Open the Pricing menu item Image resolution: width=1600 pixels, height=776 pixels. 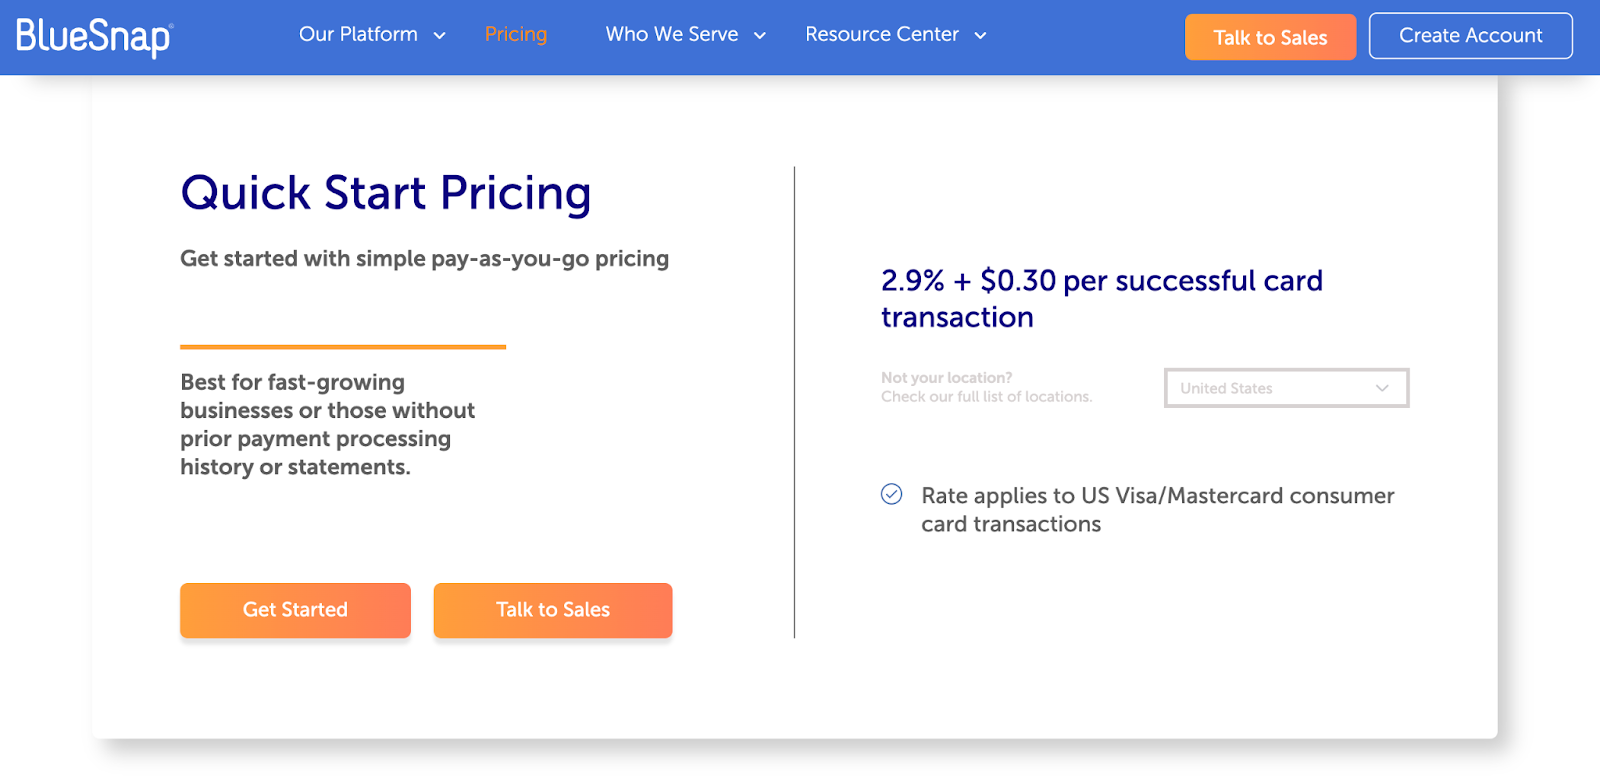[516, 34]
